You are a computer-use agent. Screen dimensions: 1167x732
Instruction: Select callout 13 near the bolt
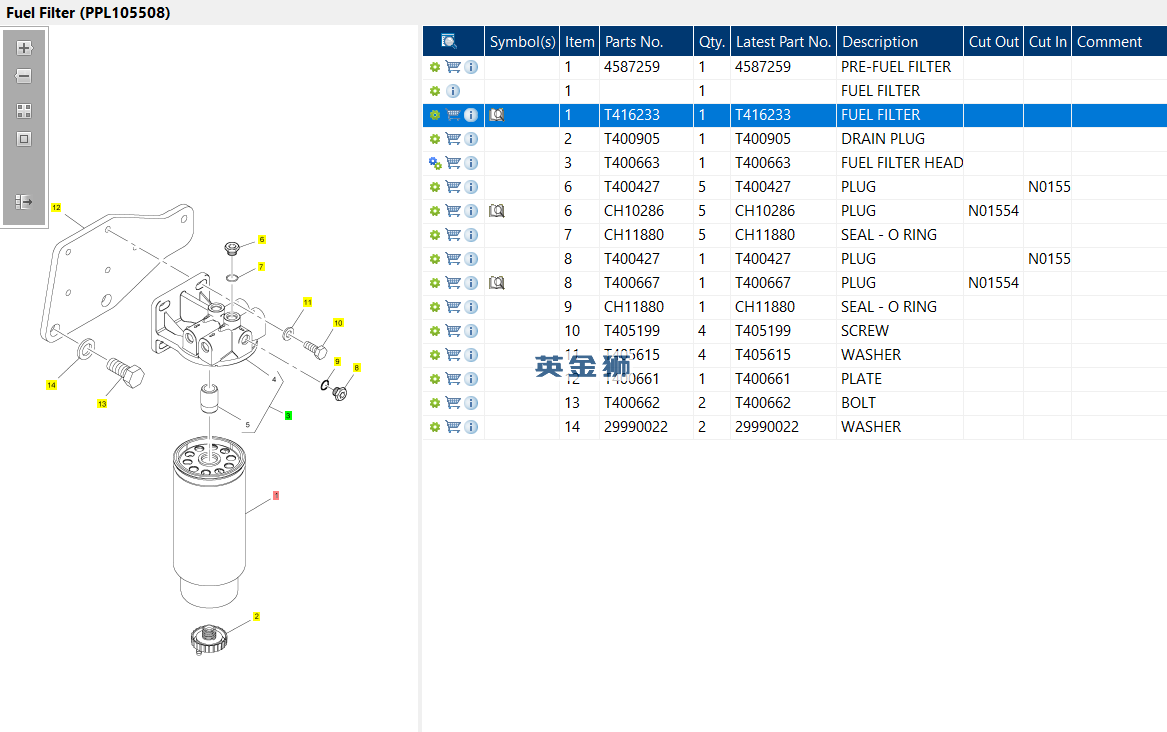coord(102,404)
